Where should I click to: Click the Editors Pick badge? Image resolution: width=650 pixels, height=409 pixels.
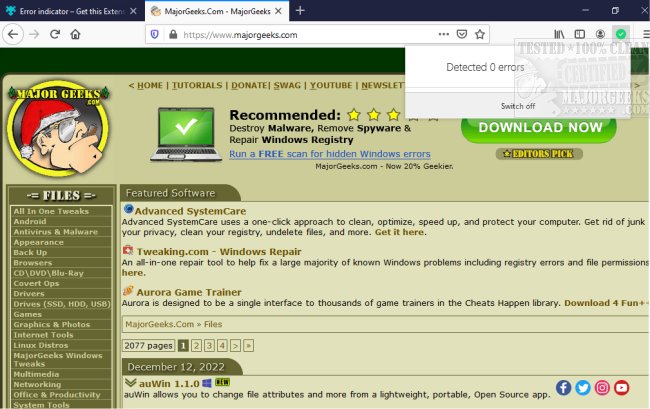(x=539, y=154)
